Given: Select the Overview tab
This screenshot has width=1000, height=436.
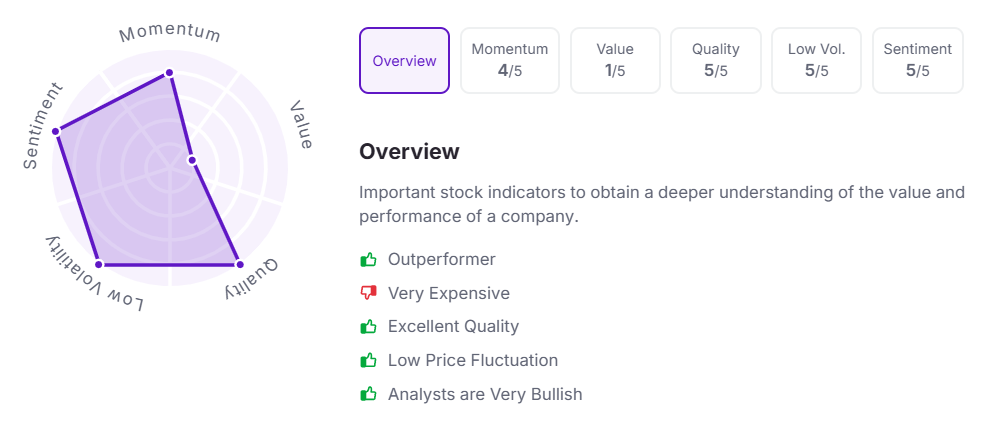Looking at the screenshot, I should pyautogui.click(x=404, y=61).
